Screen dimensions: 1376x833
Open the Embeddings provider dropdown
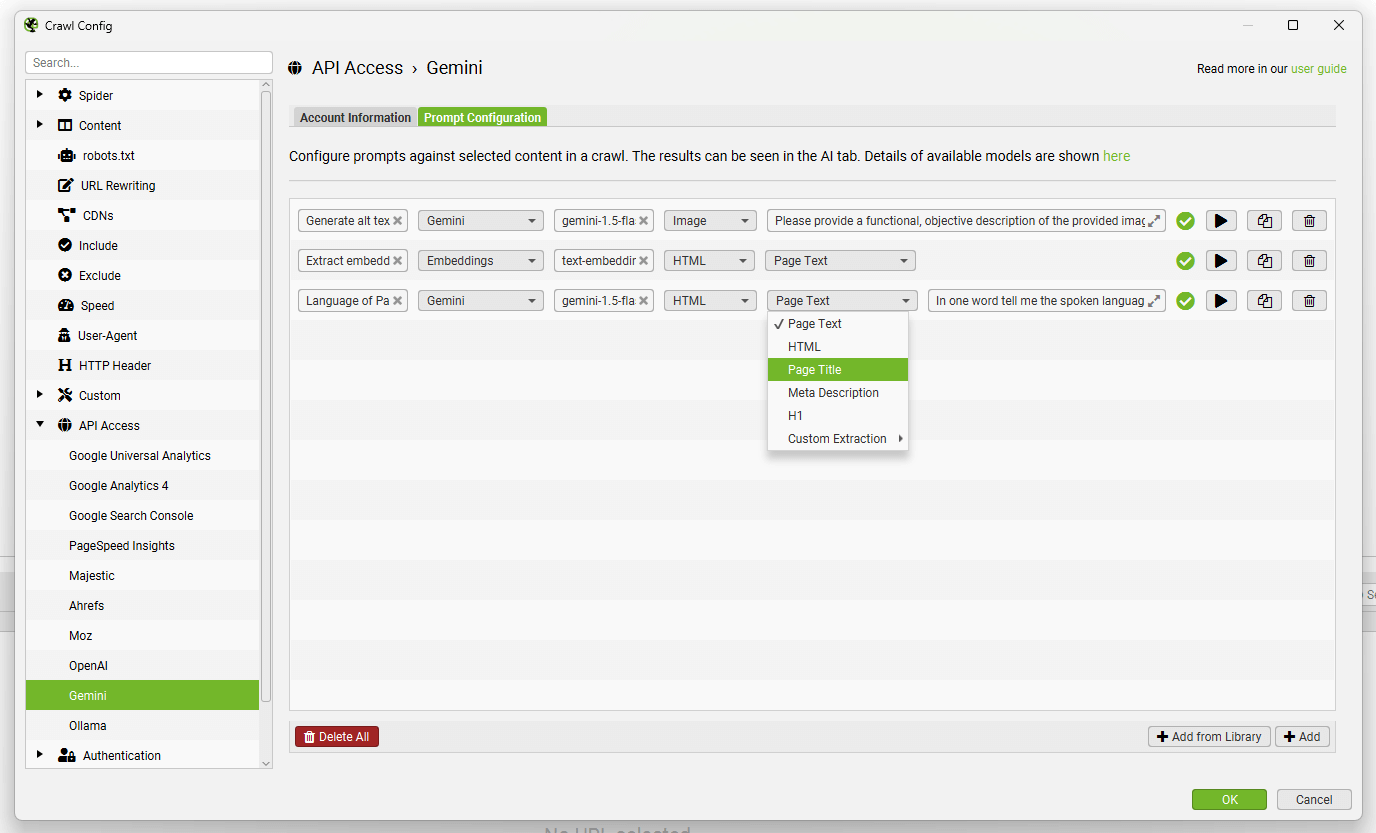point(480,261)
